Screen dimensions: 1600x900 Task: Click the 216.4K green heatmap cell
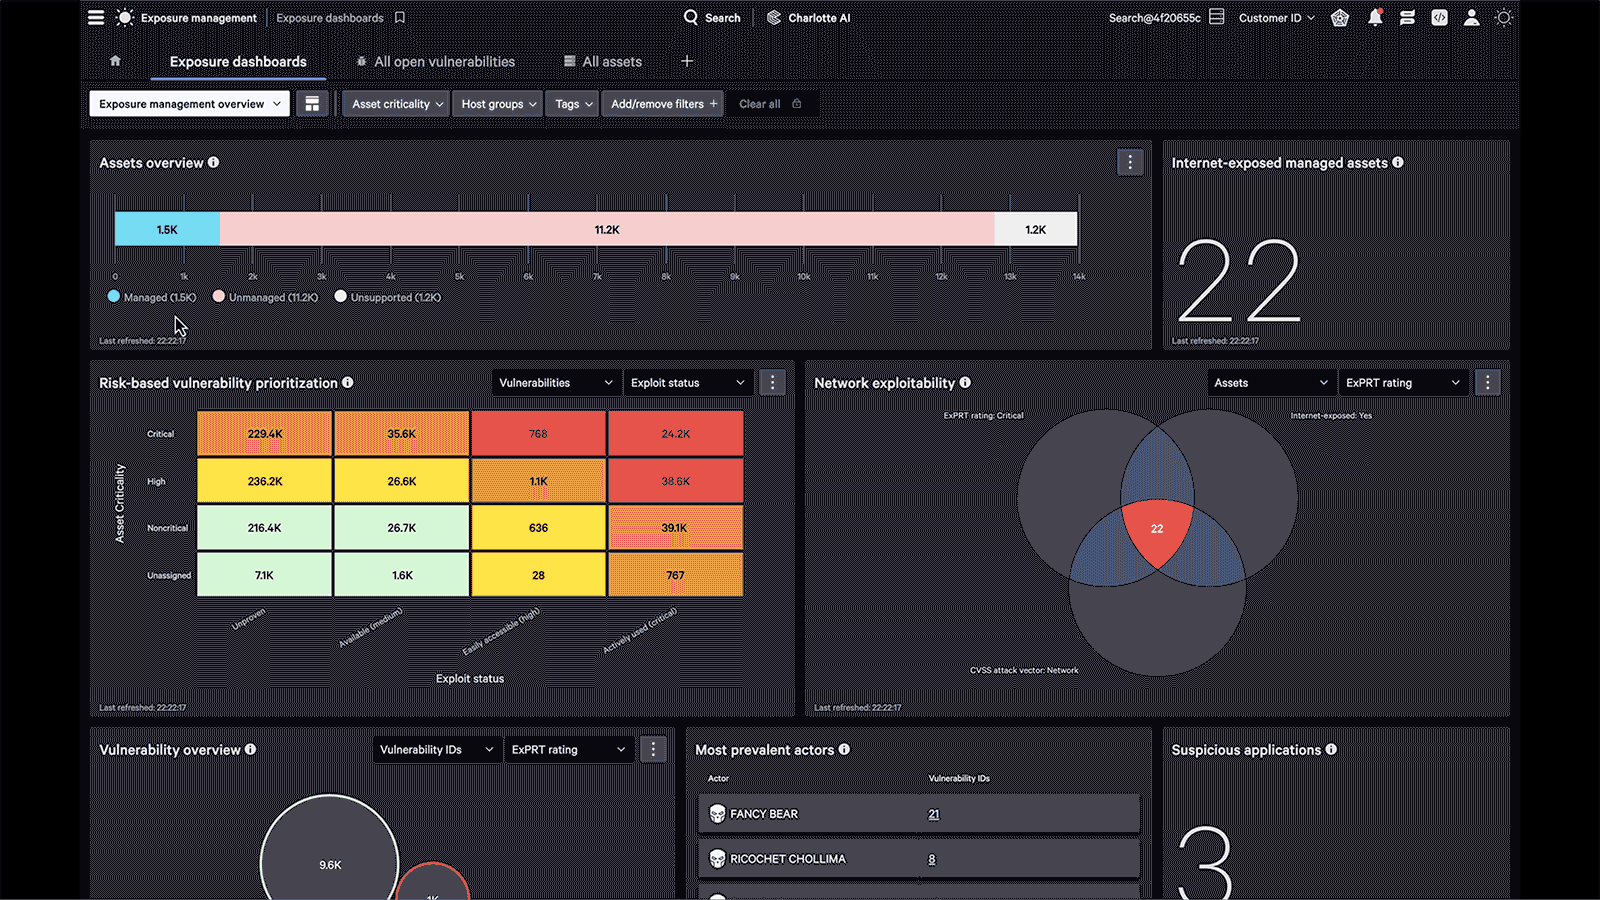click(x=264, y=528)
